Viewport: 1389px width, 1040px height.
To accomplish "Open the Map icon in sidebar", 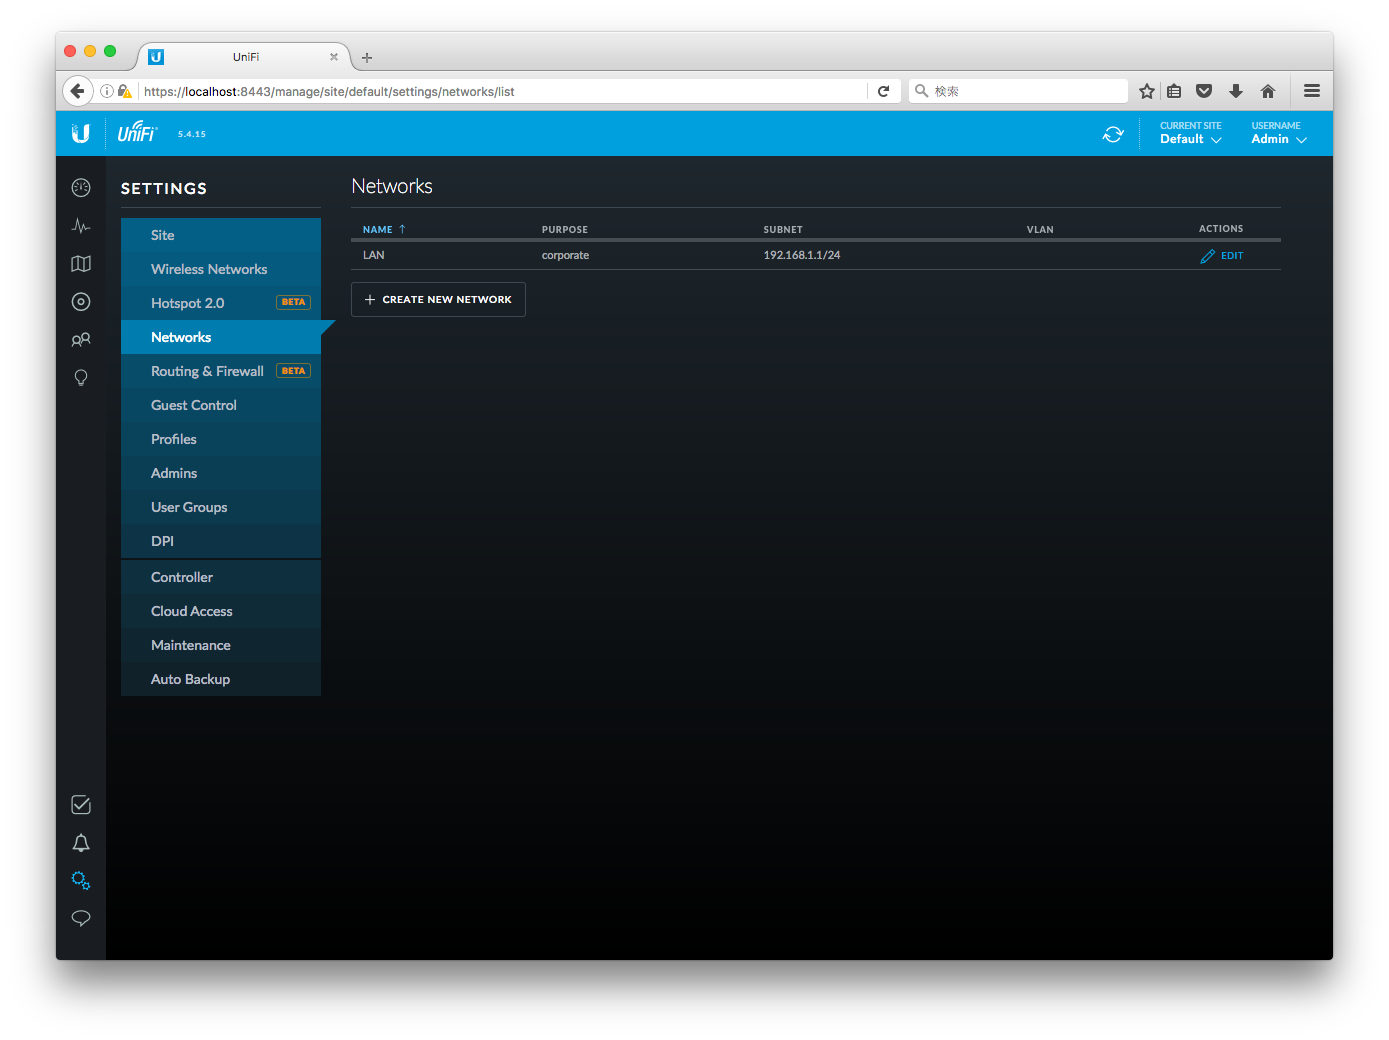I will [x=81, y=264].
